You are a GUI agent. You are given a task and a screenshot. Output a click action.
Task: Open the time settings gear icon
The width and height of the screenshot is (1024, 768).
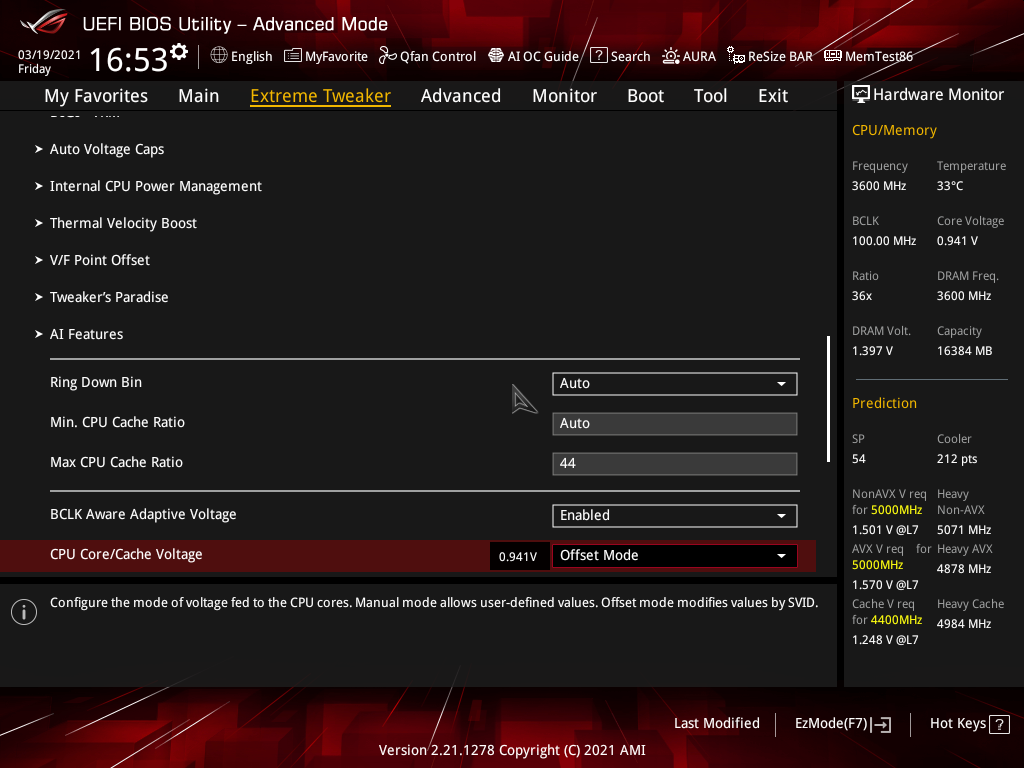(179, 52)
